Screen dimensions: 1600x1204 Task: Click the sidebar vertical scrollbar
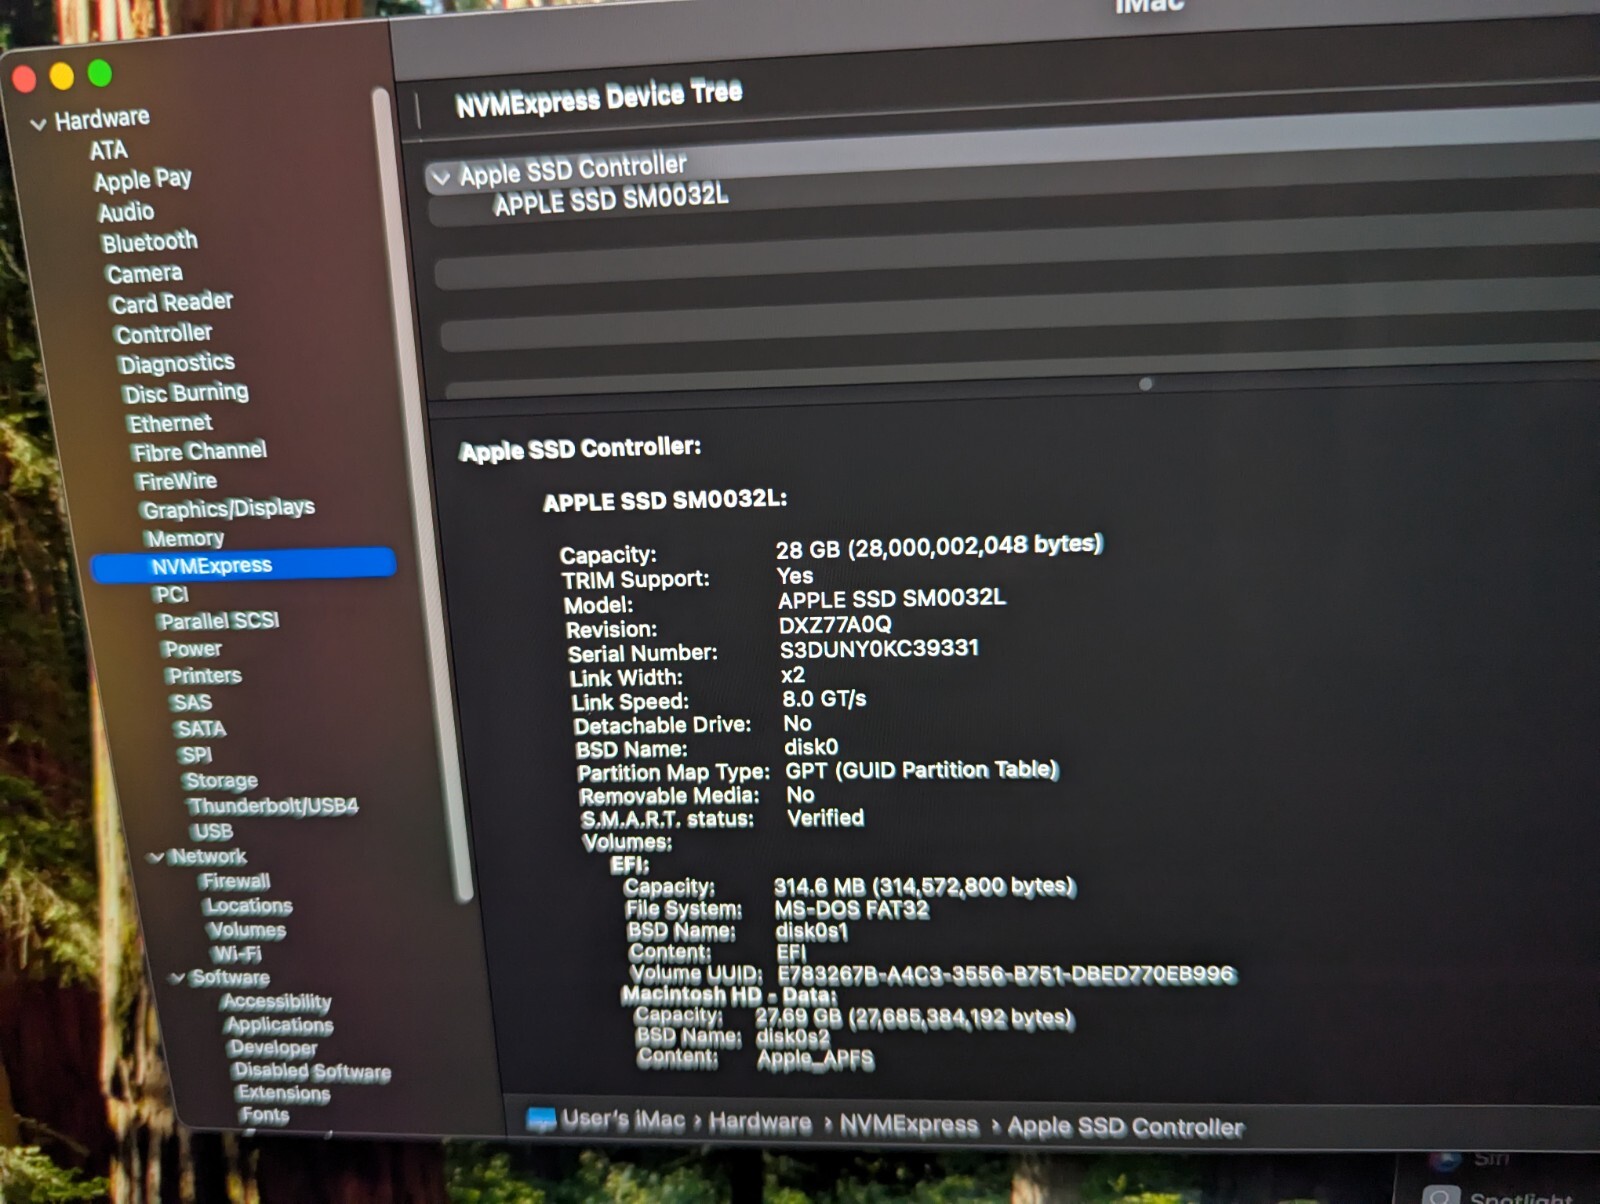click(423, 494)
